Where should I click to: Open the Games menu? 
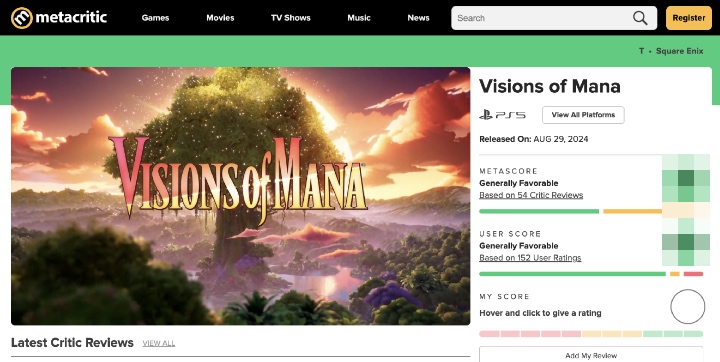[155, 18]
